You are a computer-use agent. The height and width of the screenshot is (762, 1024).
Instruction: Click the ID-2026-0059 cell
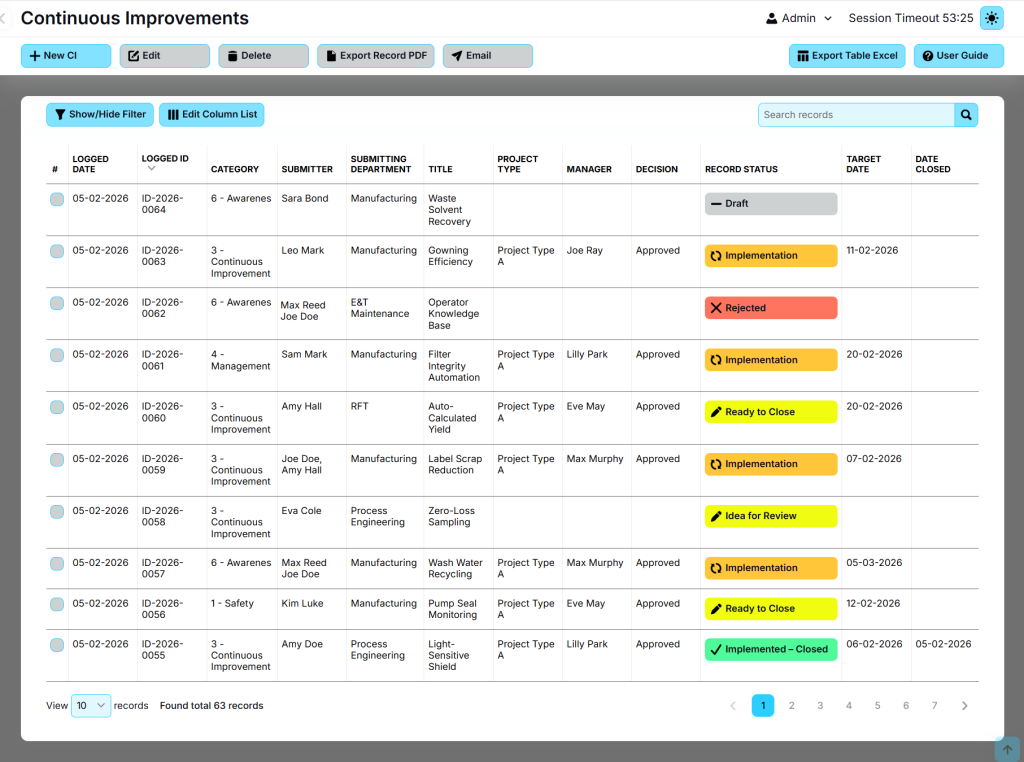[x=162, y=464]
